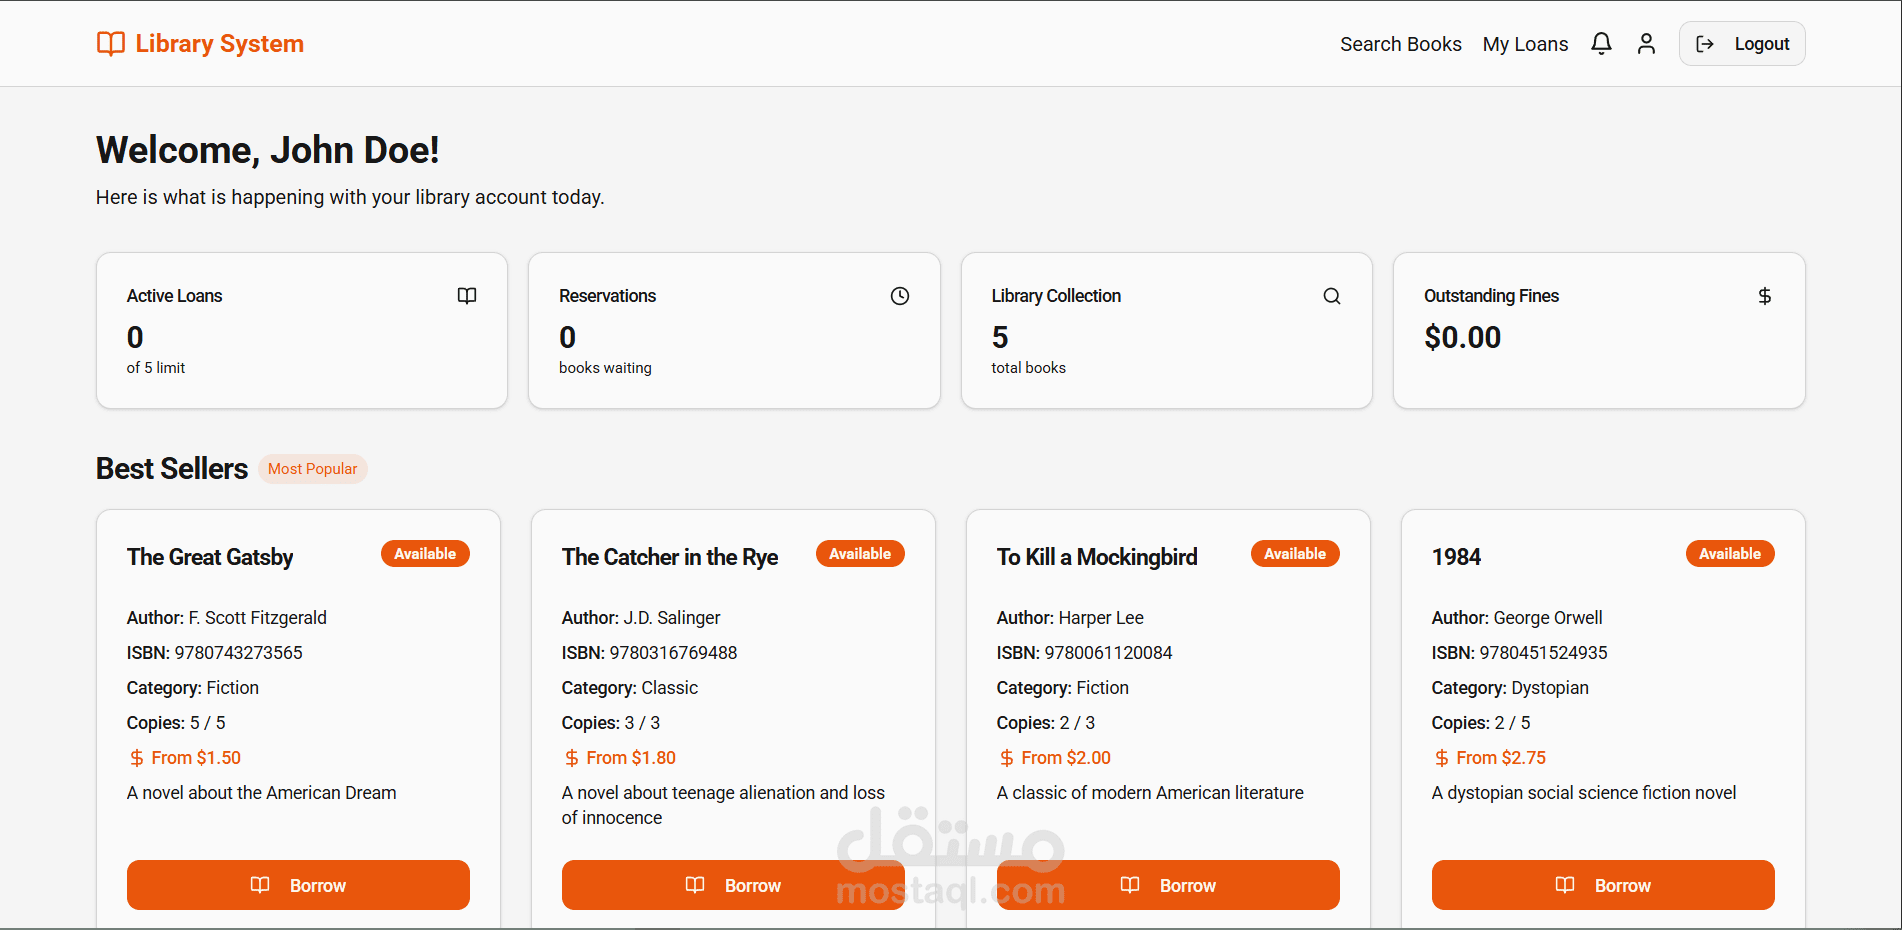The image size is (1902, 930).
Task: Borrow The Catcher in the Rye
Action: [733, 885]
